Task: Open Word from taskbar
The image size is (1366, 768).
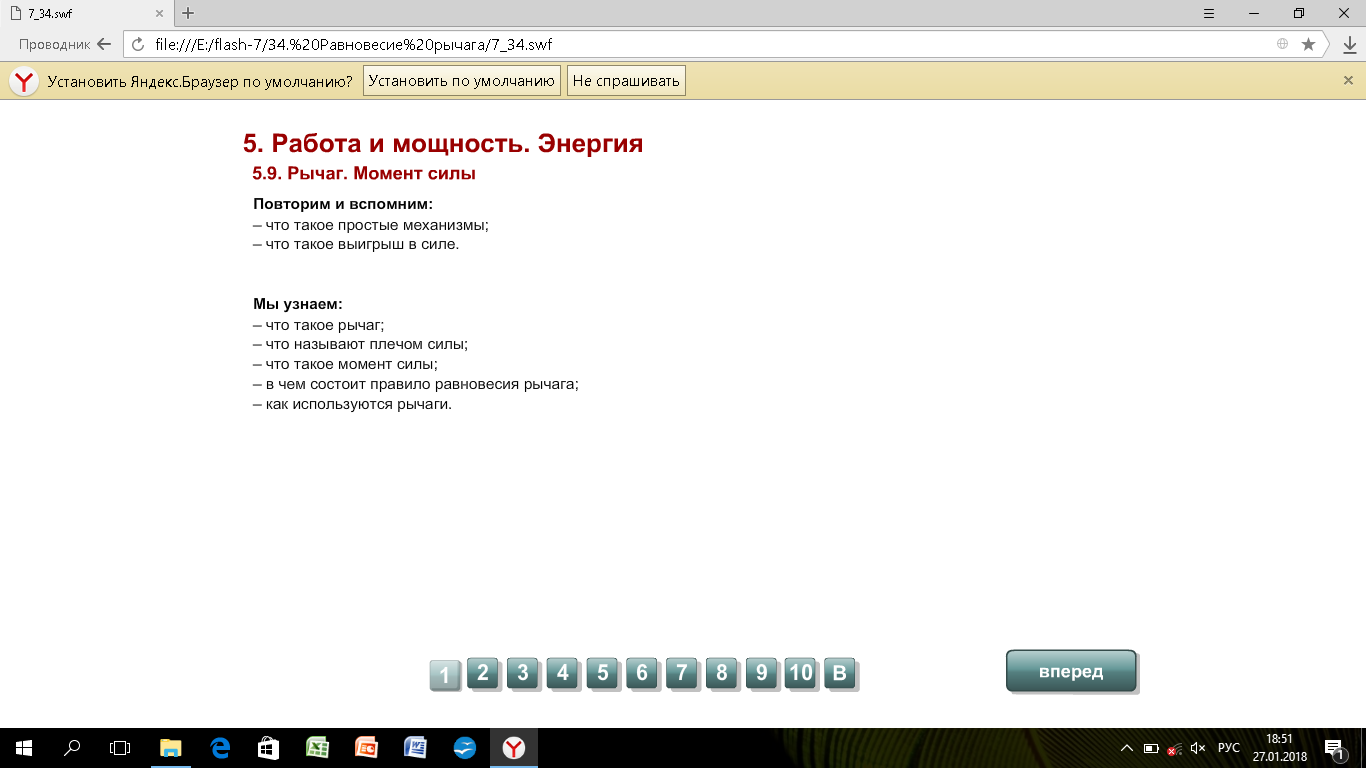Action: click(x=415, y=747)
